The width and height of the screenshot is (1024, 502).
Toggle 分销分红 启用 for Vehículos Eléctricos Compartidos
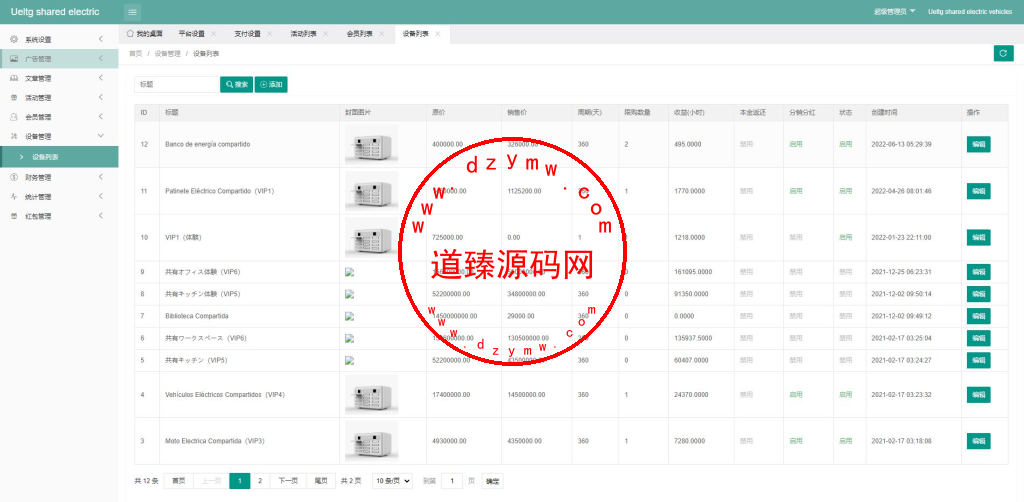(x=795, y=395)
